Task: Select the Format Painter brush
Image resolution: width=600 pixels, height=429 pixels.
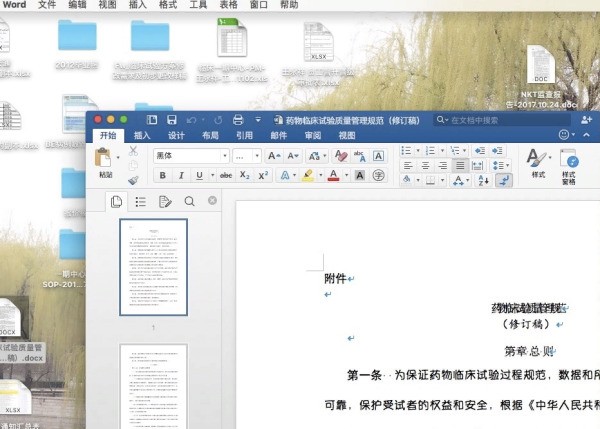Action: 133,180
